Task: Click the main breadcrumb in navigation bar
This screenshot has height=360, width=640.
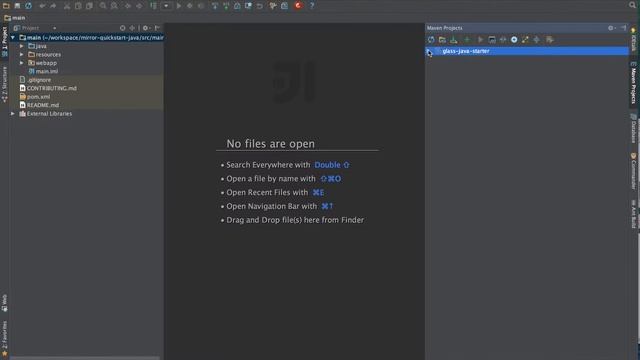Action: click(15, 18)
